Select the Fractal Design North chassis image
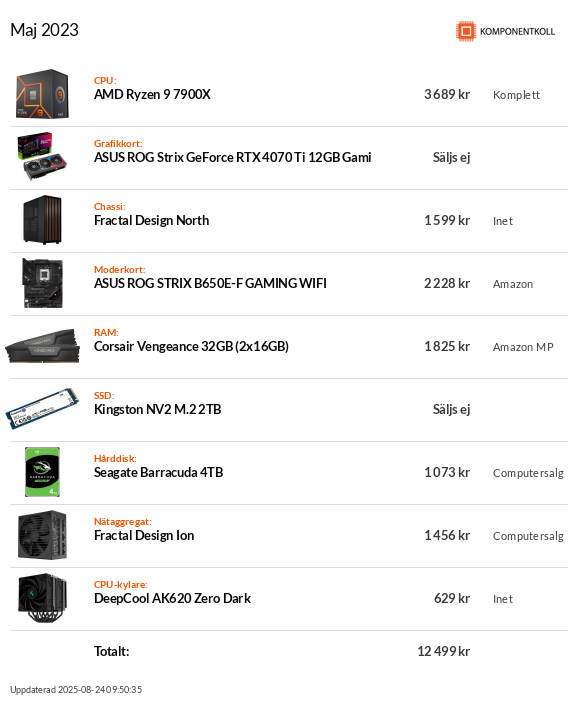 (x=42, y=220)
